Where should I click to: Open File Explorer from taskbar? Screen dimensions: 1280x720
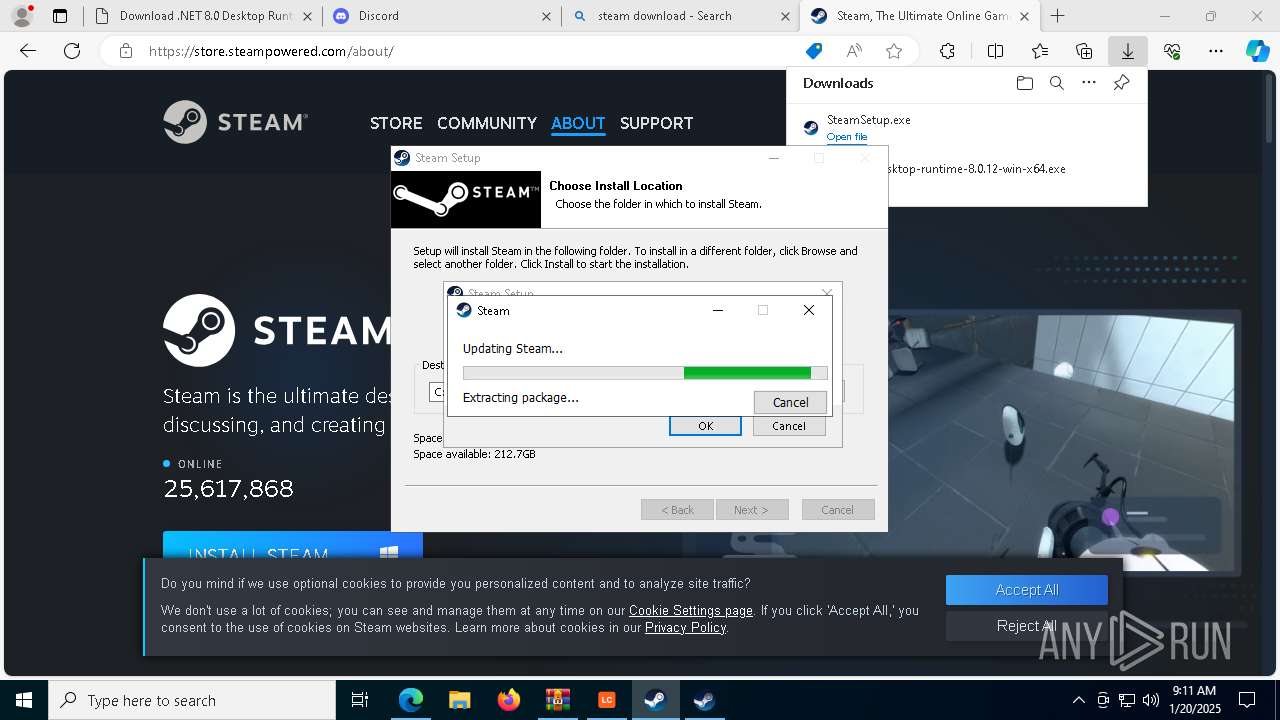(459, 700)
